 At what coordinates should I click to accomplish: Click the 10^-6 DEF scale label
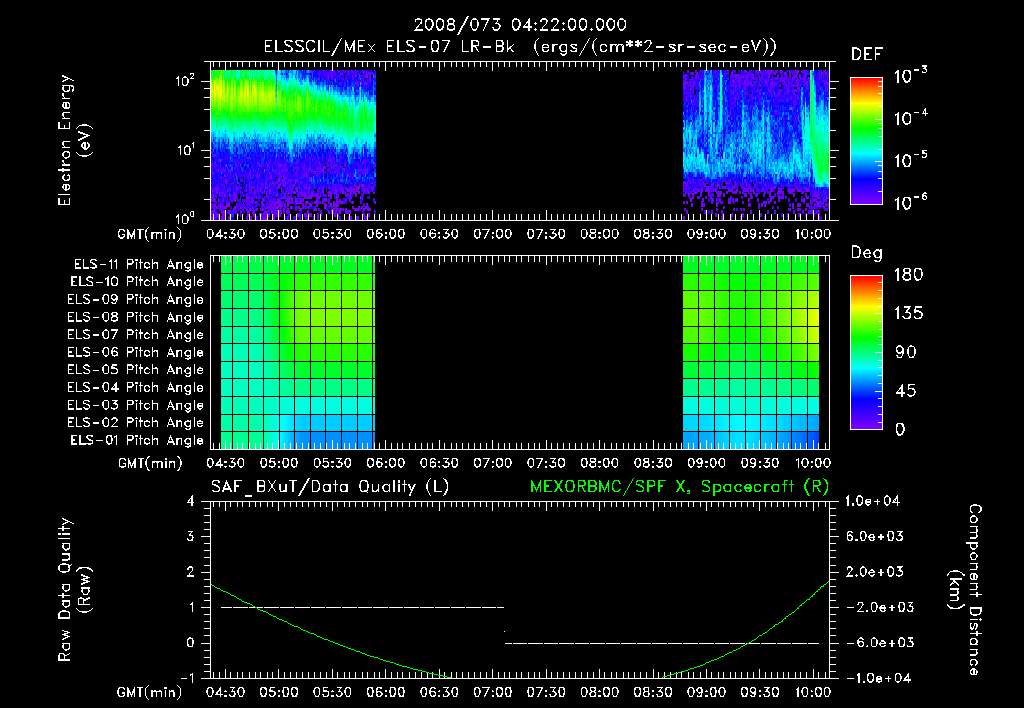911,202
